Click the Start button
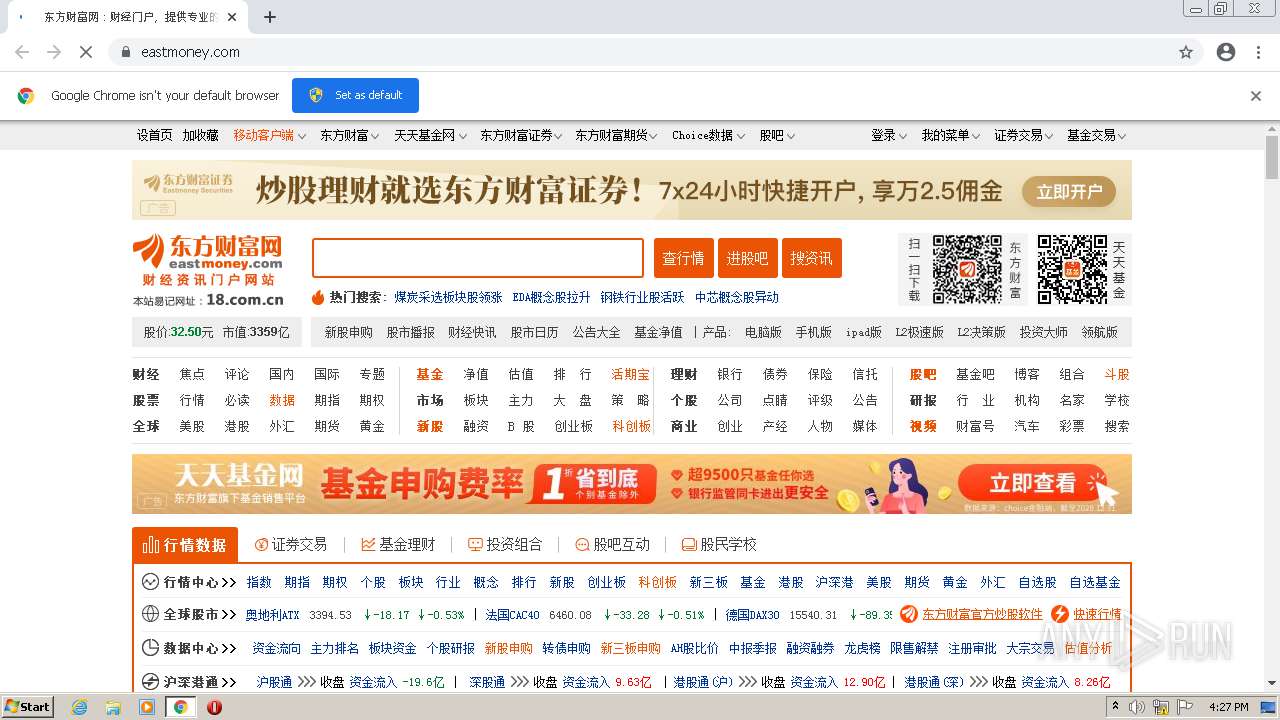This screenshot has width=1280, height=720. (x=28, y=707)
